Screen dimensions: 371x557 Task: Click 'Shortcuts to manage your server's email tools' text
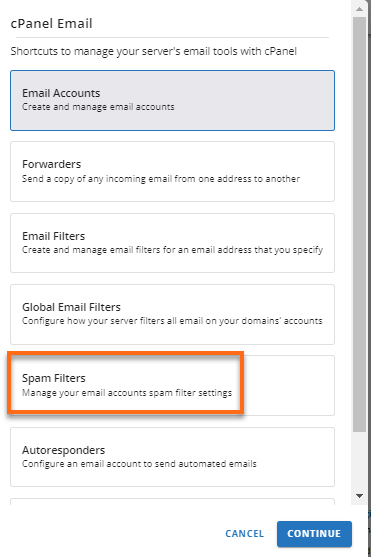click(x=154, y=51)
